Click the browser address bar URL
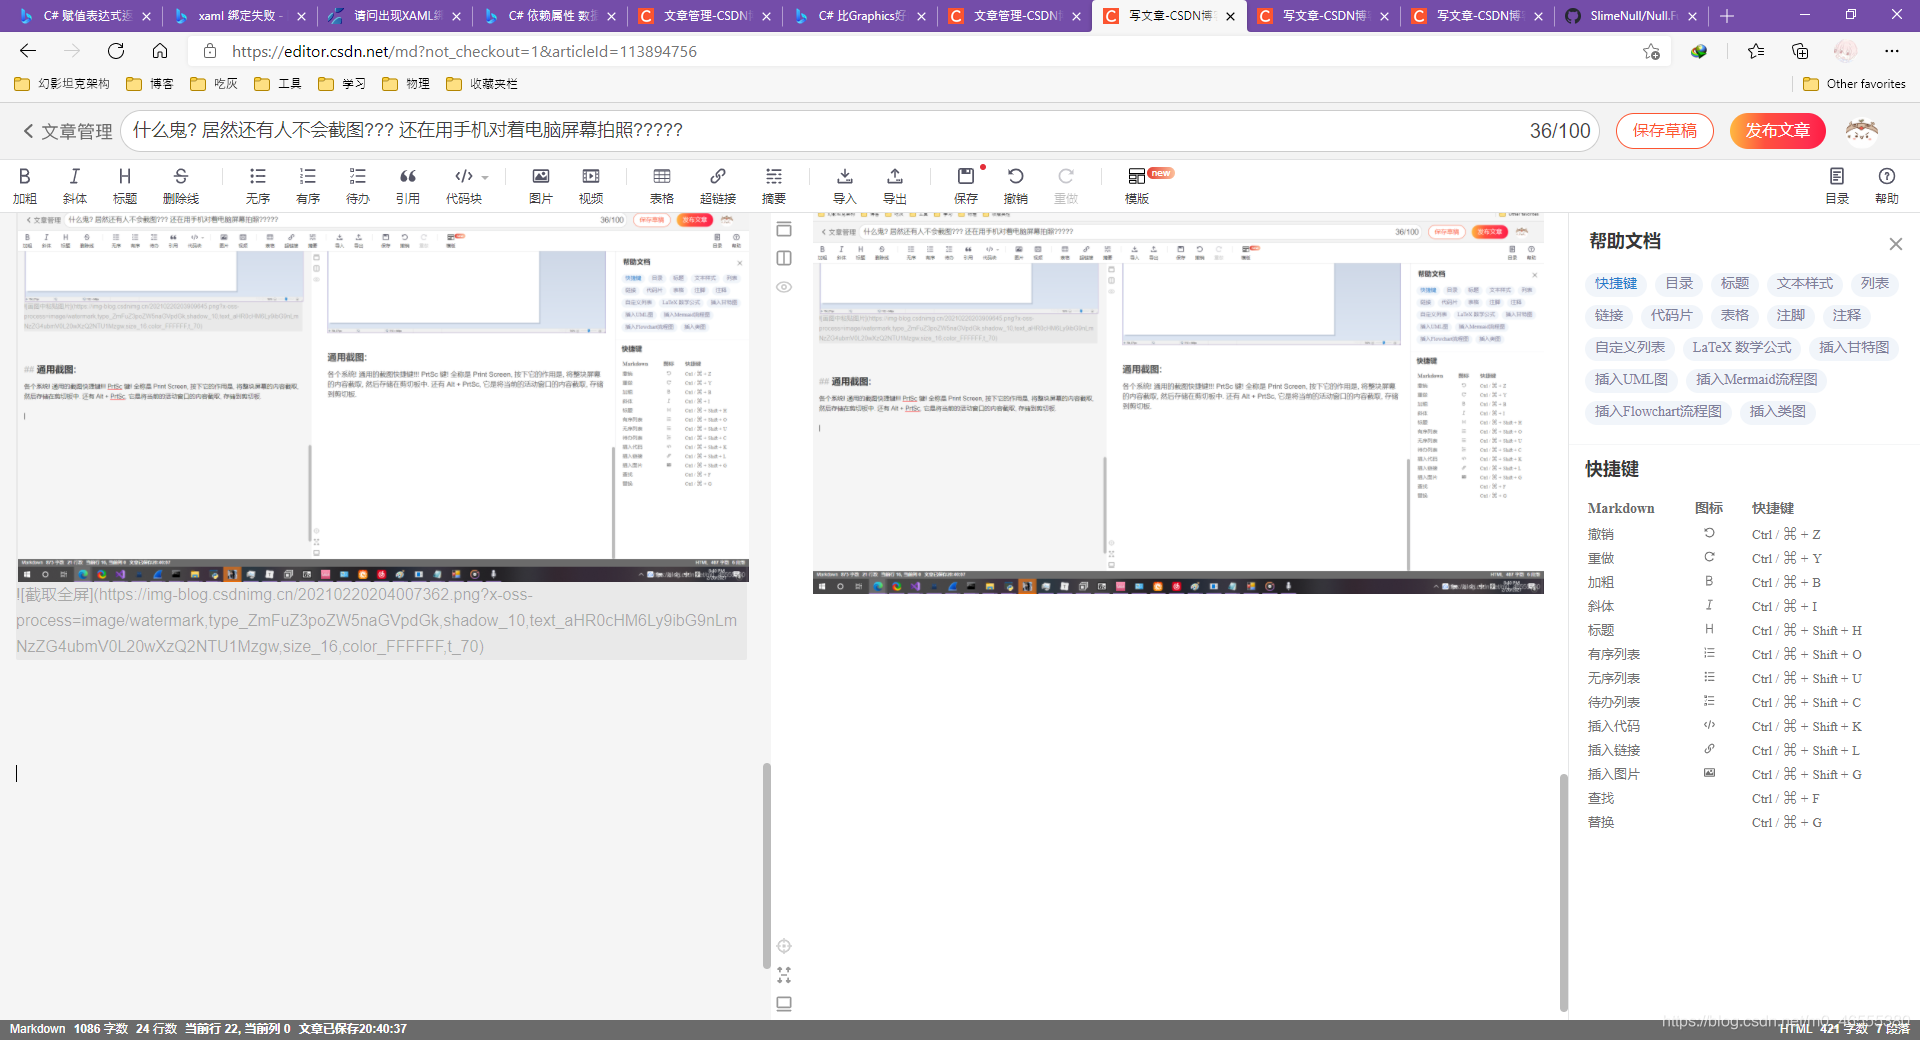The height and width of the screenshot is (1040, 1920). pyautogui.click(x=464, y=51)
